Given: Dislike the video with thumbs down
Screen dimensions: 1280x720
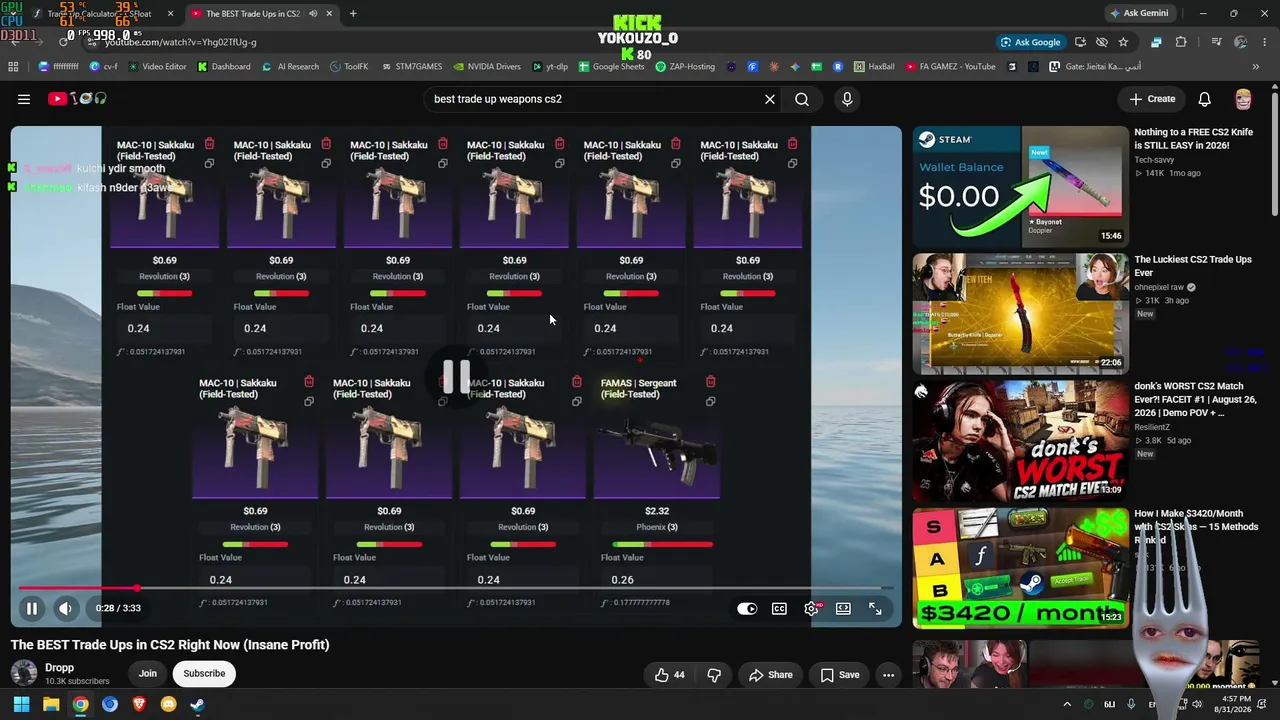Looking at the screenshot, I should (714, 675).
